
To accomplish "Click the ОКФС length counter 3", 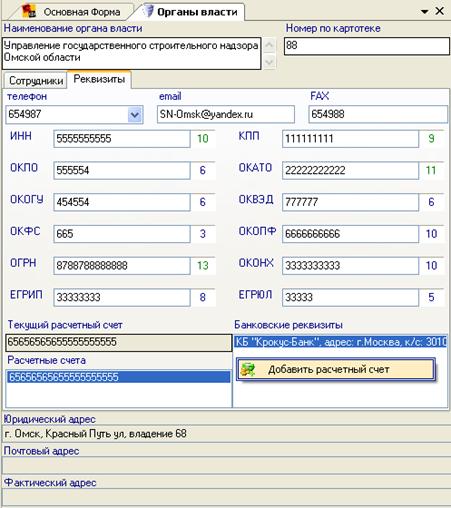I will pos(203,234).
